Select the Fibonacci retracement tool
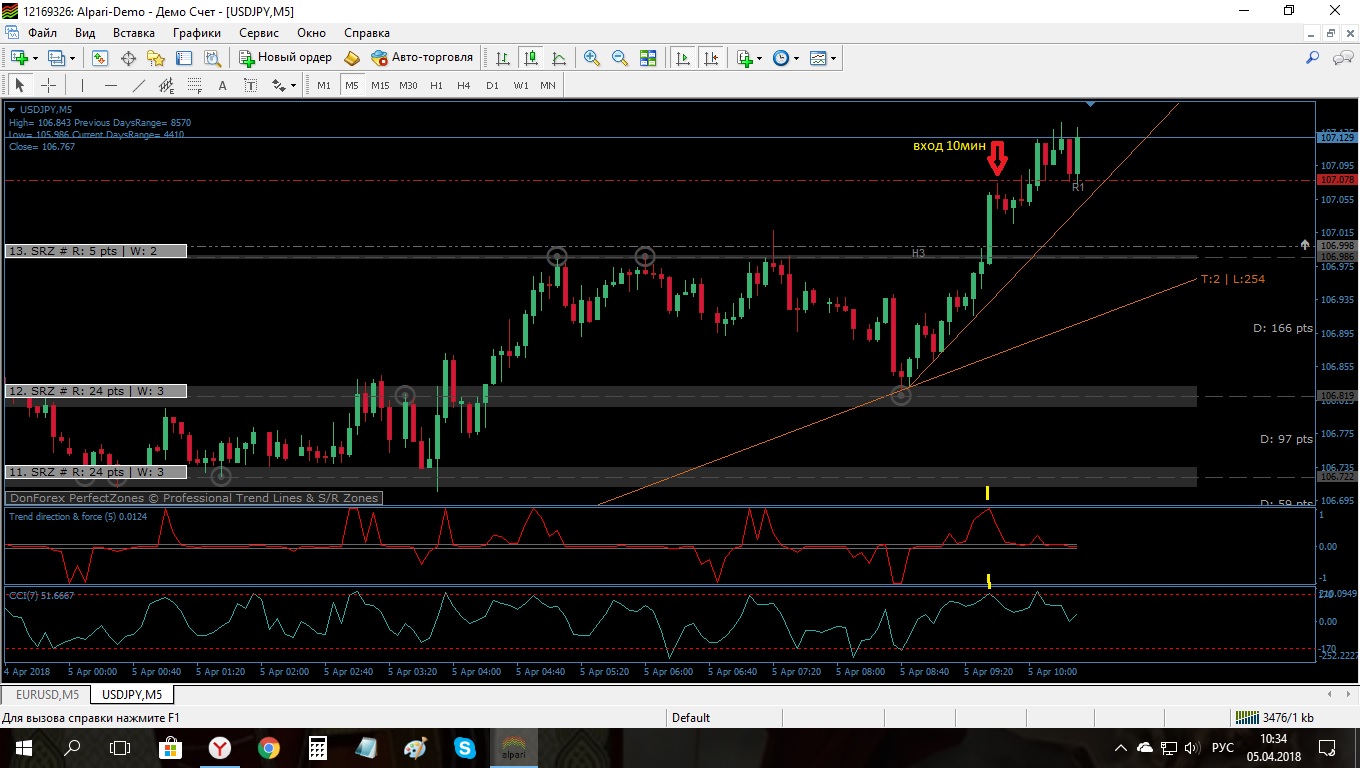Image resolution: width=1360 pixels, height=768 pixels. [x=195, y=85]
